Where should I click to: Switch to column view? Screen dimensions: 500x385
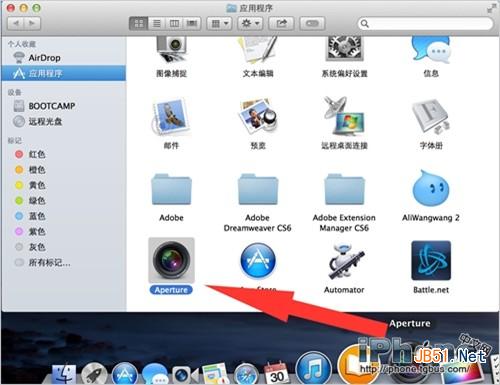174,23
